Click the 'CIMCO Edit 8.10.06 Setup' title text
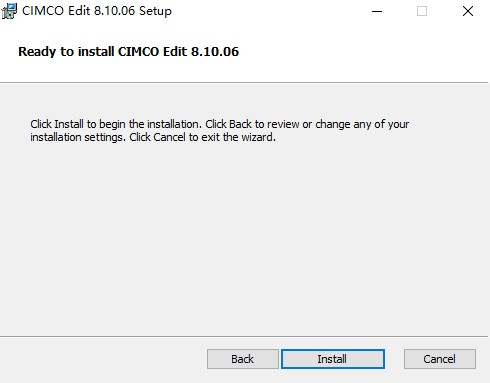The height and width of the screenshot is (383, 490). [x=97, y=11]
